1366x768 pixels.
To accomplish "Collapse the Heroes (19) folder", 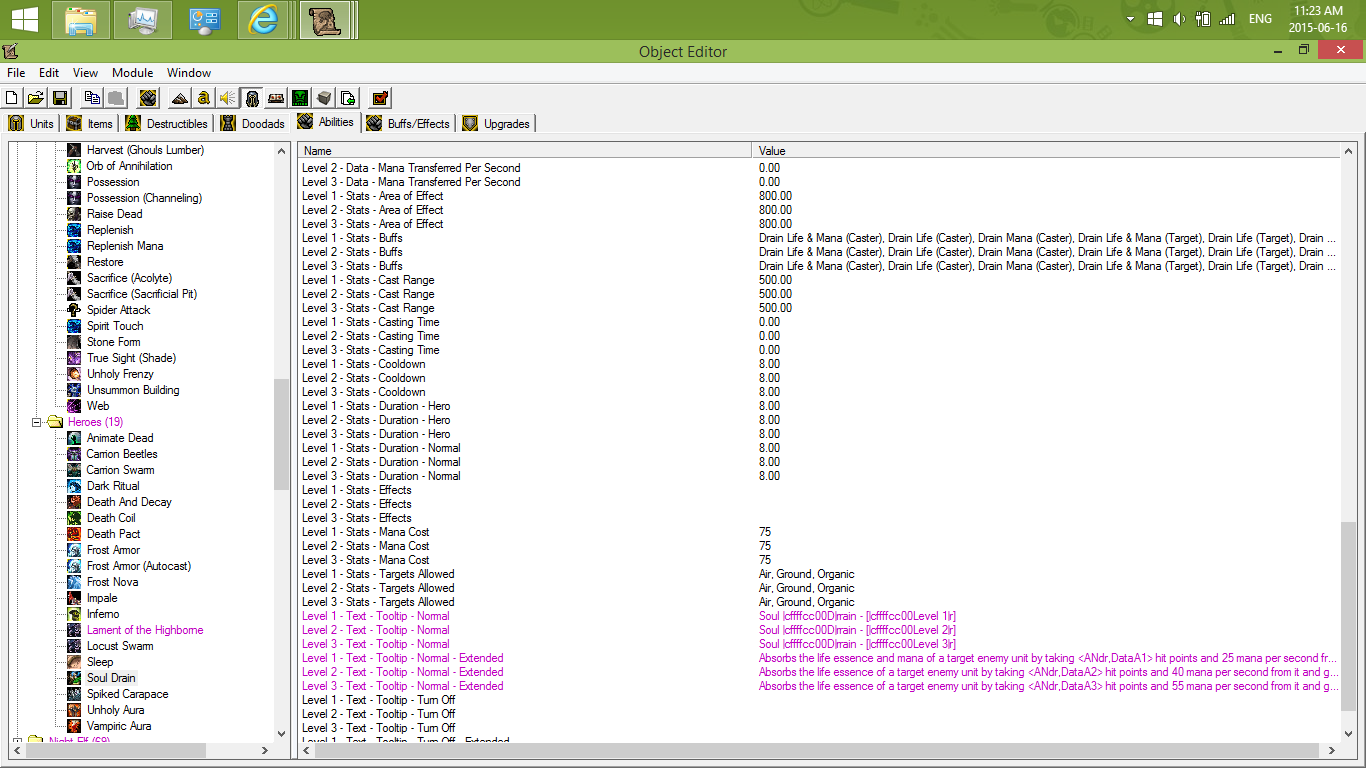I will [x=37, y=422].
